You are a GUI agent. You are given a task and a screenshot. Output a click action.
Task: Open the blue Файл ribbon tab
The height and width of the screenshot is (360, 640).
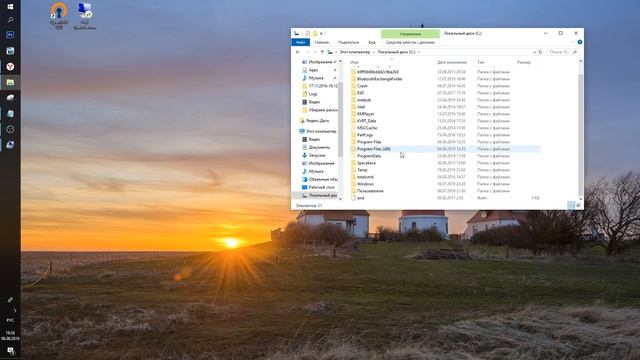[x=300, y=42]
